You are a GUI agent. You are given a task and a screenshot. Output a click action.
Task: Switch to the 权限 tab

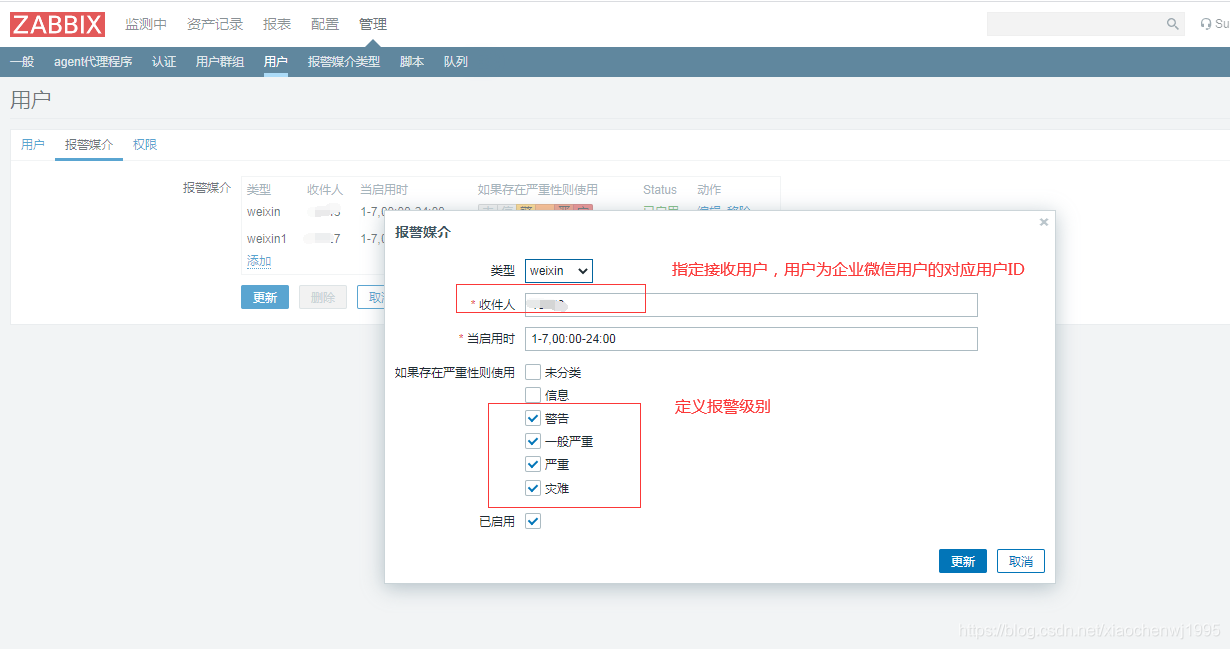[145, 145]
